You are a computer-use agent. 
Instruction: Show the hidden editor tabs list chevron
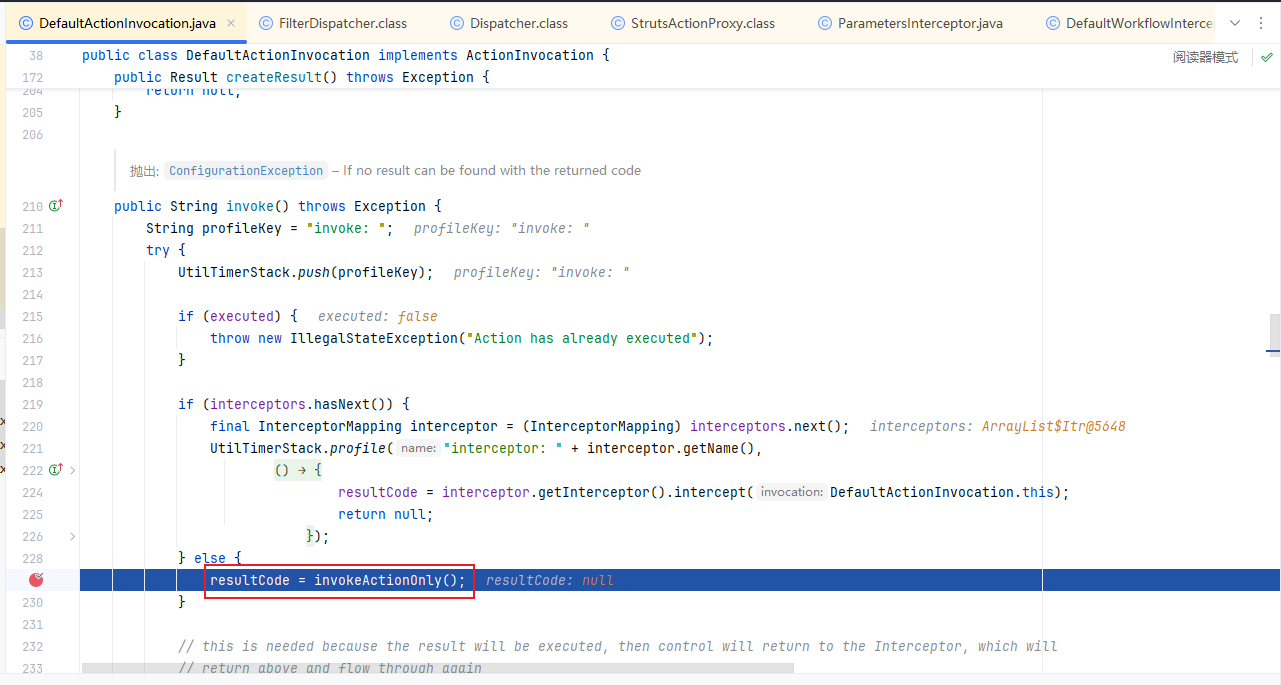[1234, 23]
